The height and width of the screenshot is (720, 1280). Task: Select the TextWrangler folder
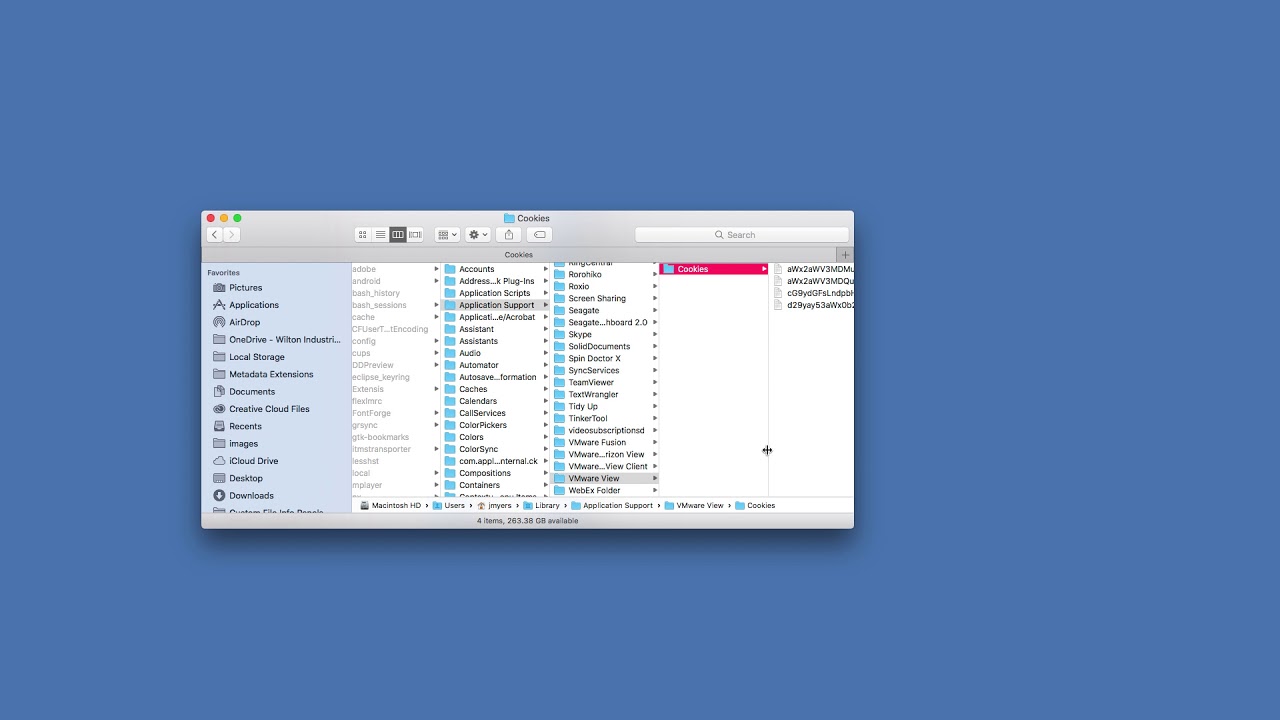pyautogui.click(x=604, y=395)
